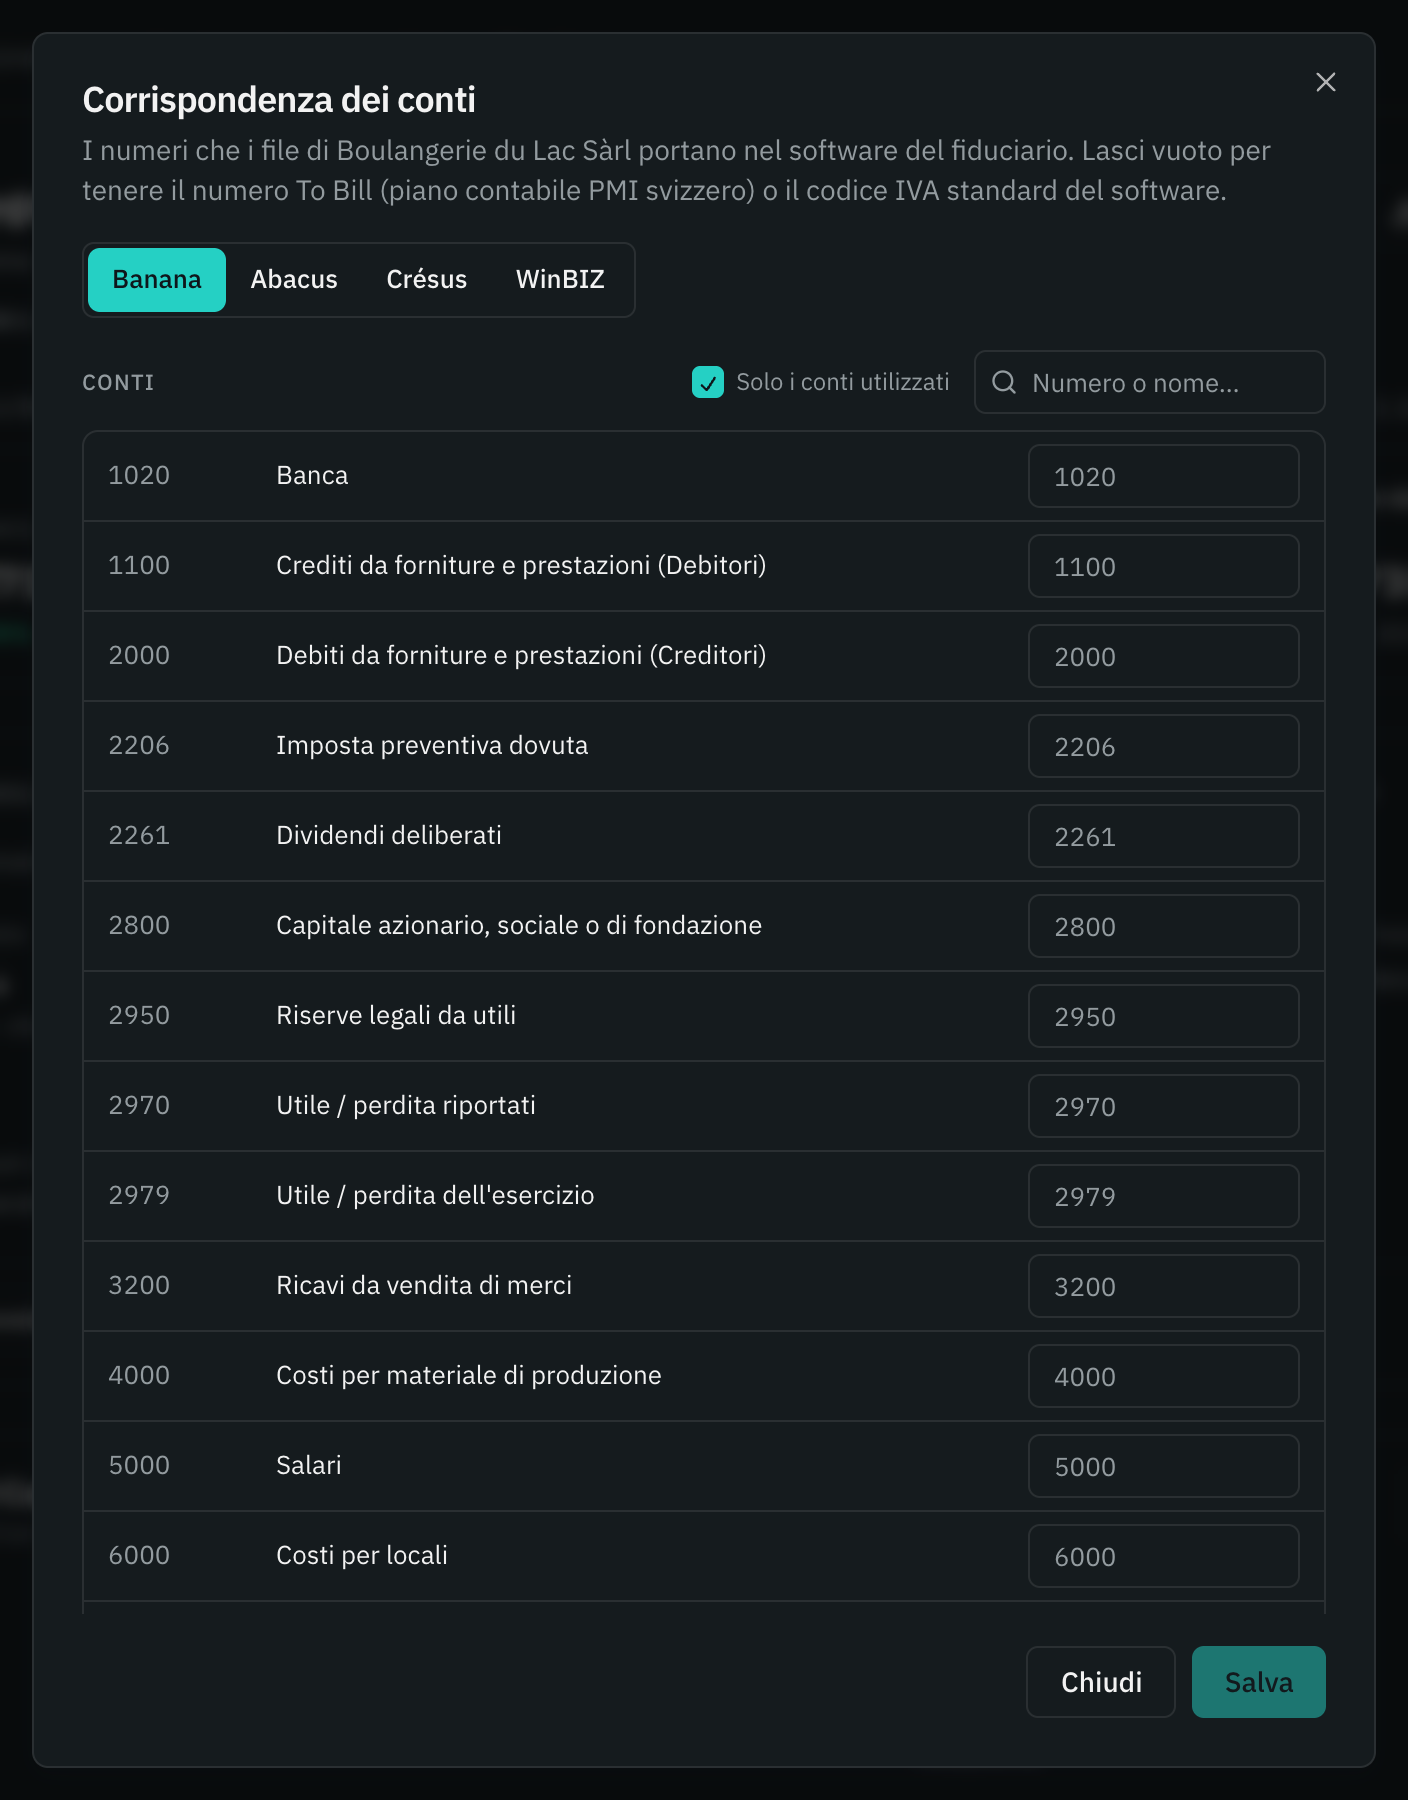Uncheck Solo i conti utilizzati checkbox
The width and height of the screenshot is (1408, 1800).
[x=708, y=382]
